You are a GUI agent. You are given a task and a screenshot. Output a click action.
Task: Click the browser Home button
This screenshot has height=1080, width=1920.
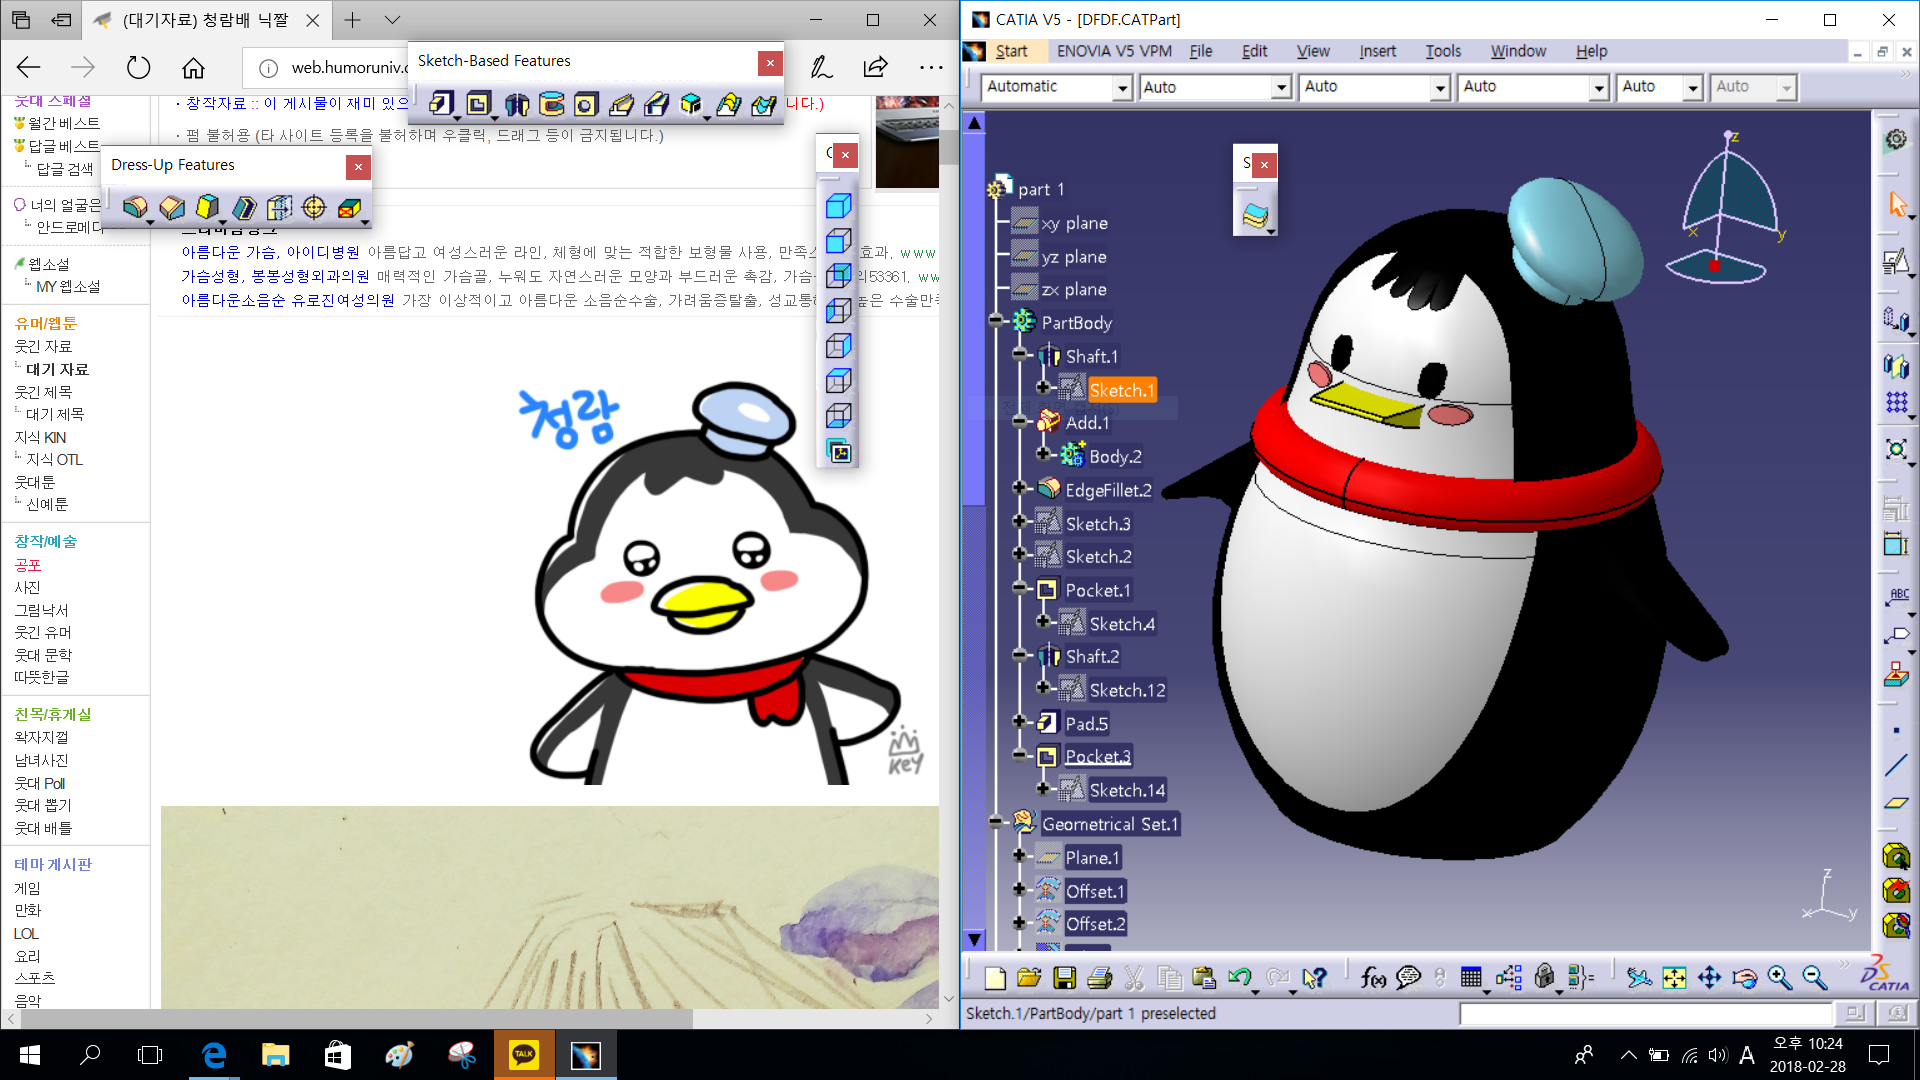point(193,67)
